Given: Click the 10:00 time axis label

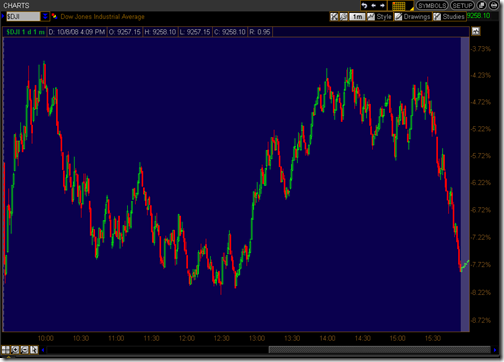Looking at the screenshot, I should [x=46, y=338].
